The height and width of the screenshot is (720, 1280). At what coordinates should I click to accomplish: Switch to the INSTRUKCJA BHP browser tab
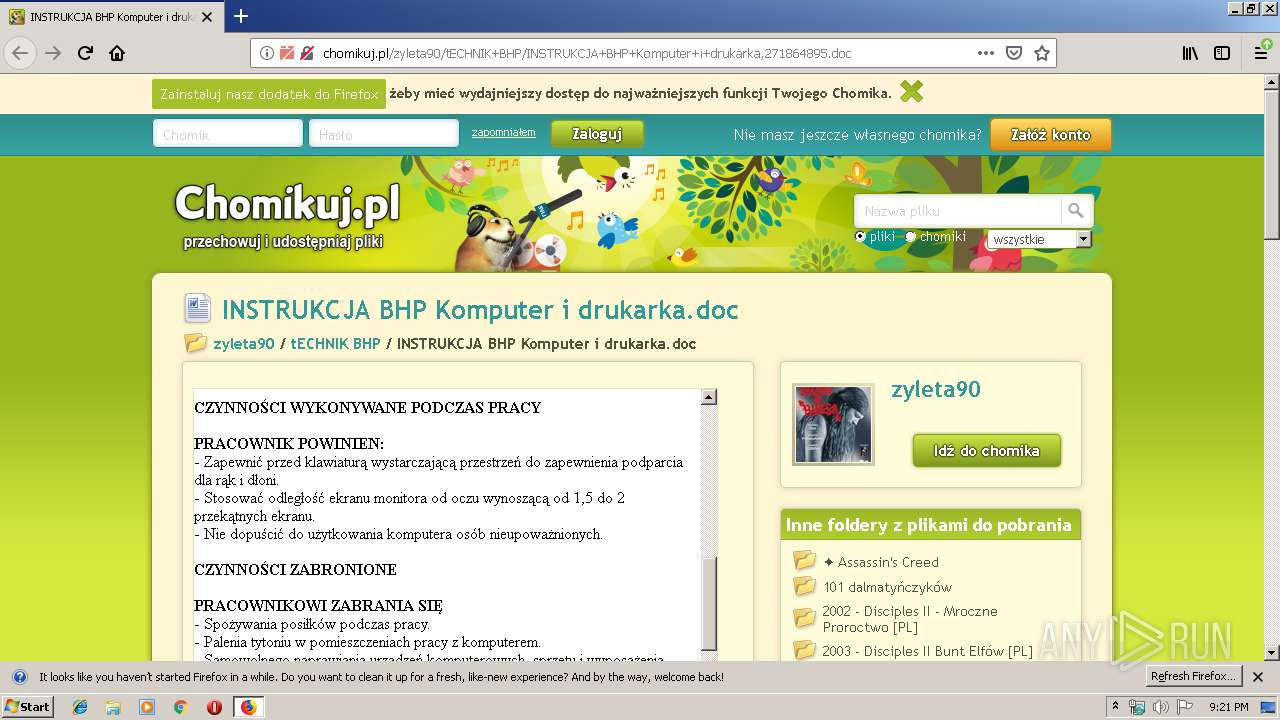pyautogui.click(x=112, y=17)
